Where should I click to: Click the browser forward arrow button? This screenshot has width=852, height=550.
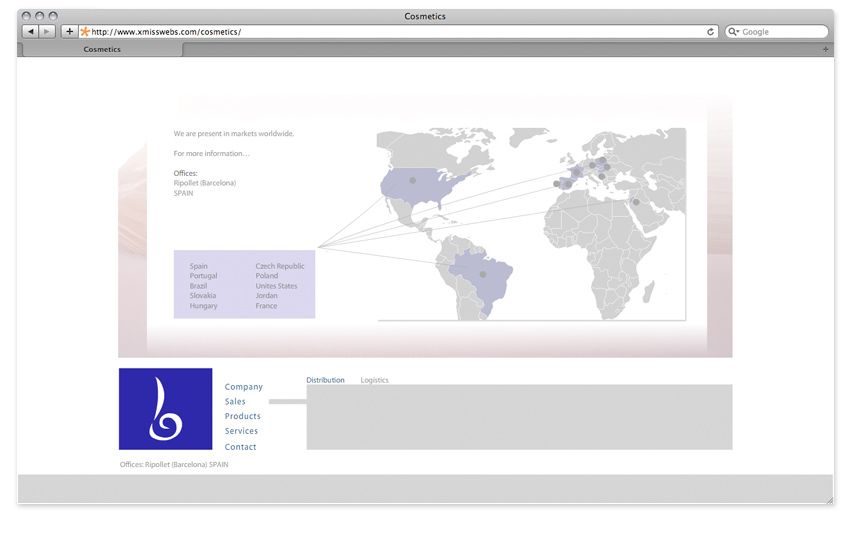pyautogui.click(x=47, y=32)
